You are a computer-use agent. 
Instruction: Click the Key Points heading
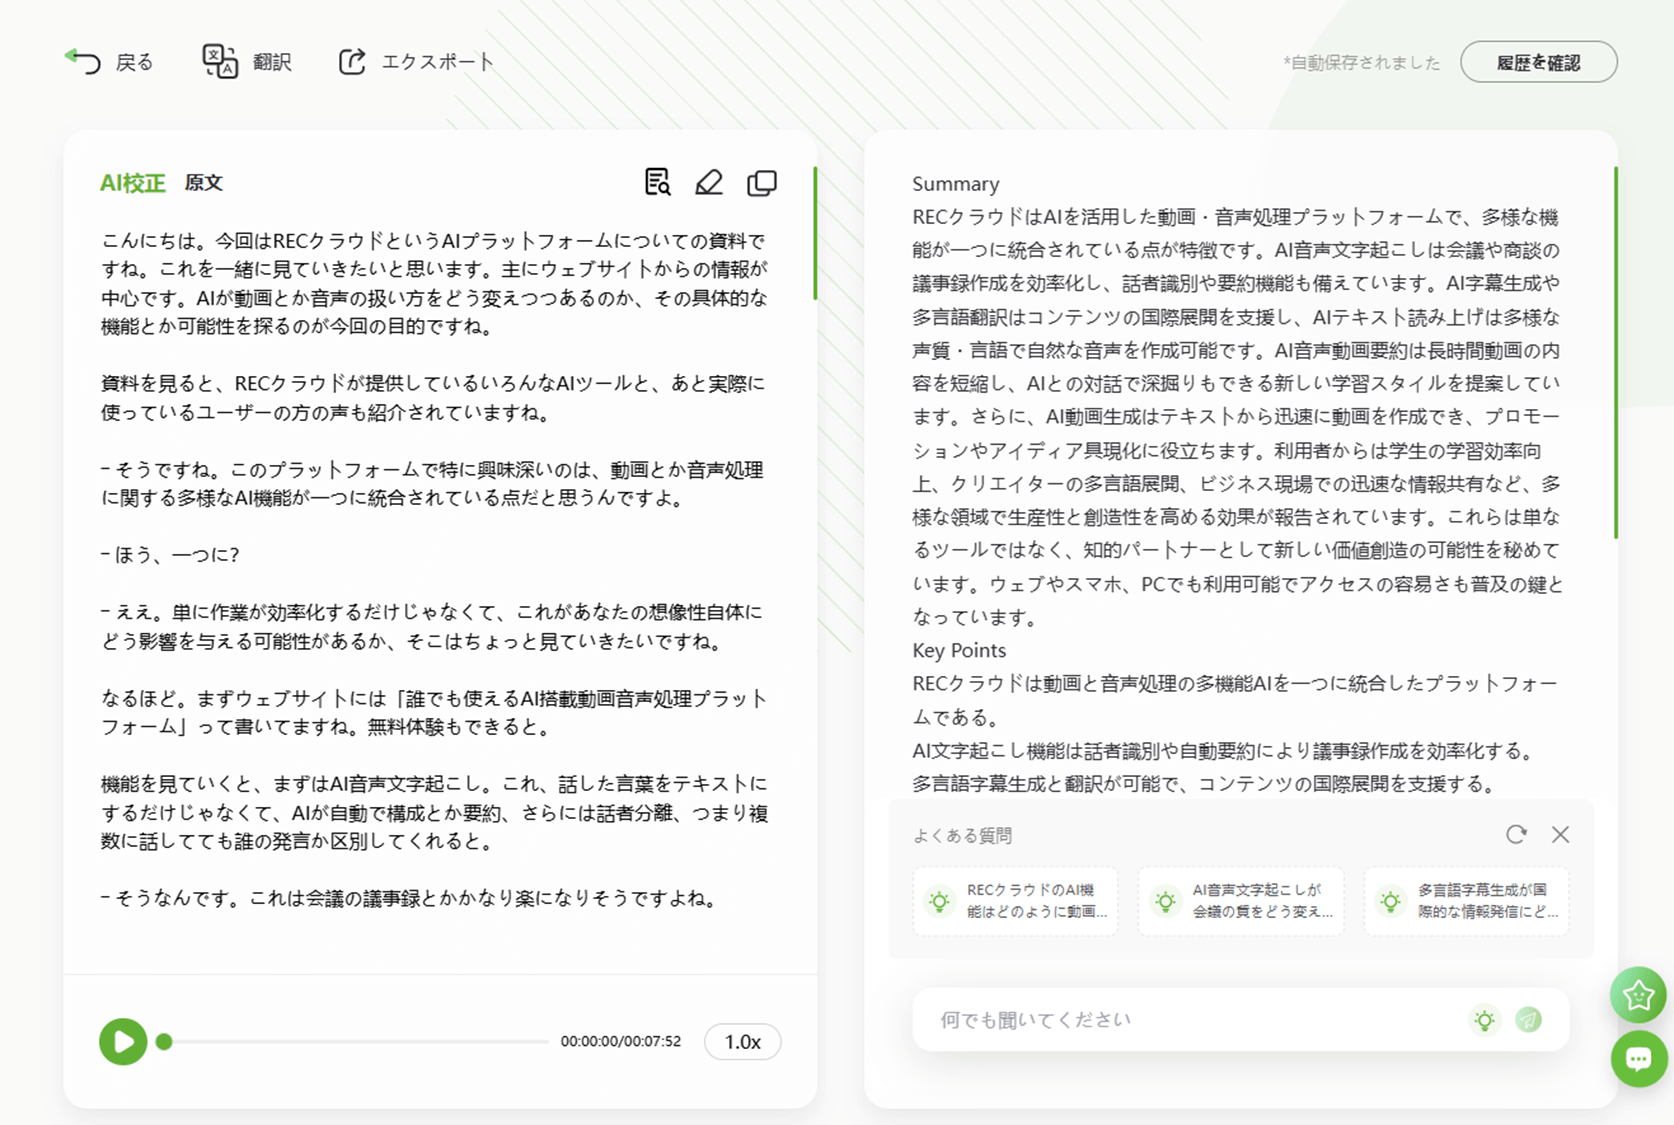tap(959, 650)
